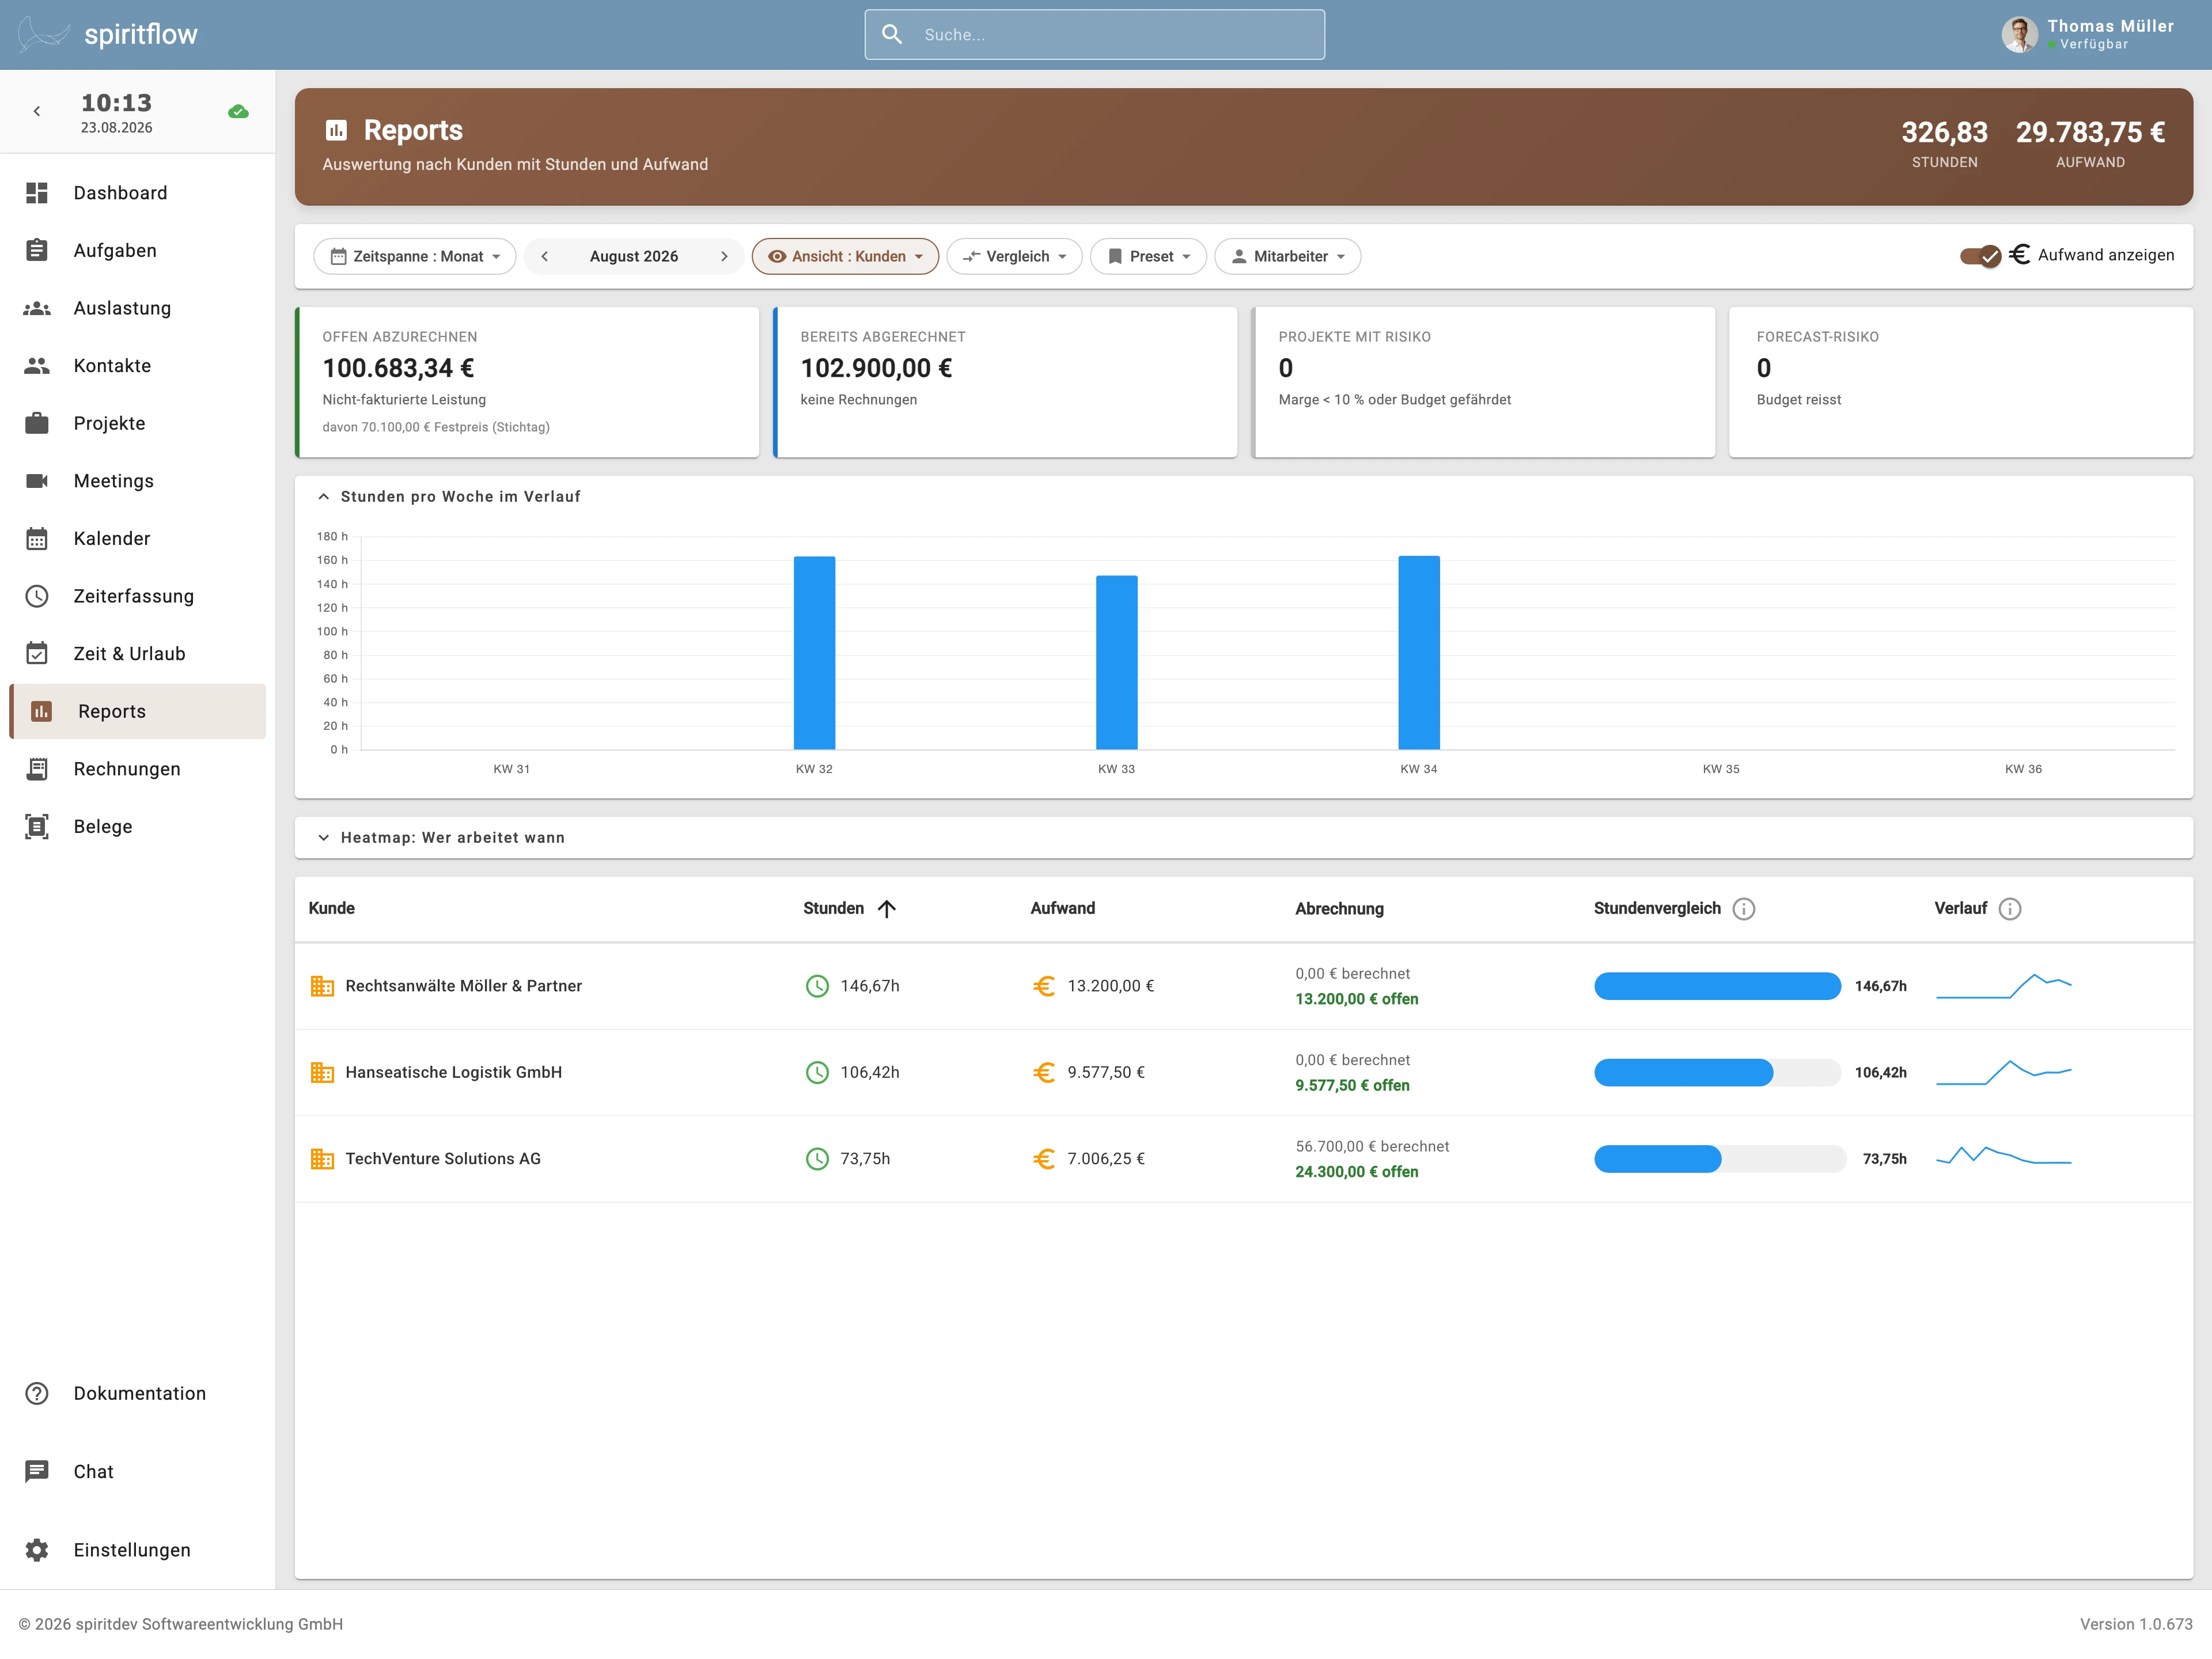Click the Rechnungen receipt icon
2212x1659 pixels.
[37, 769]
